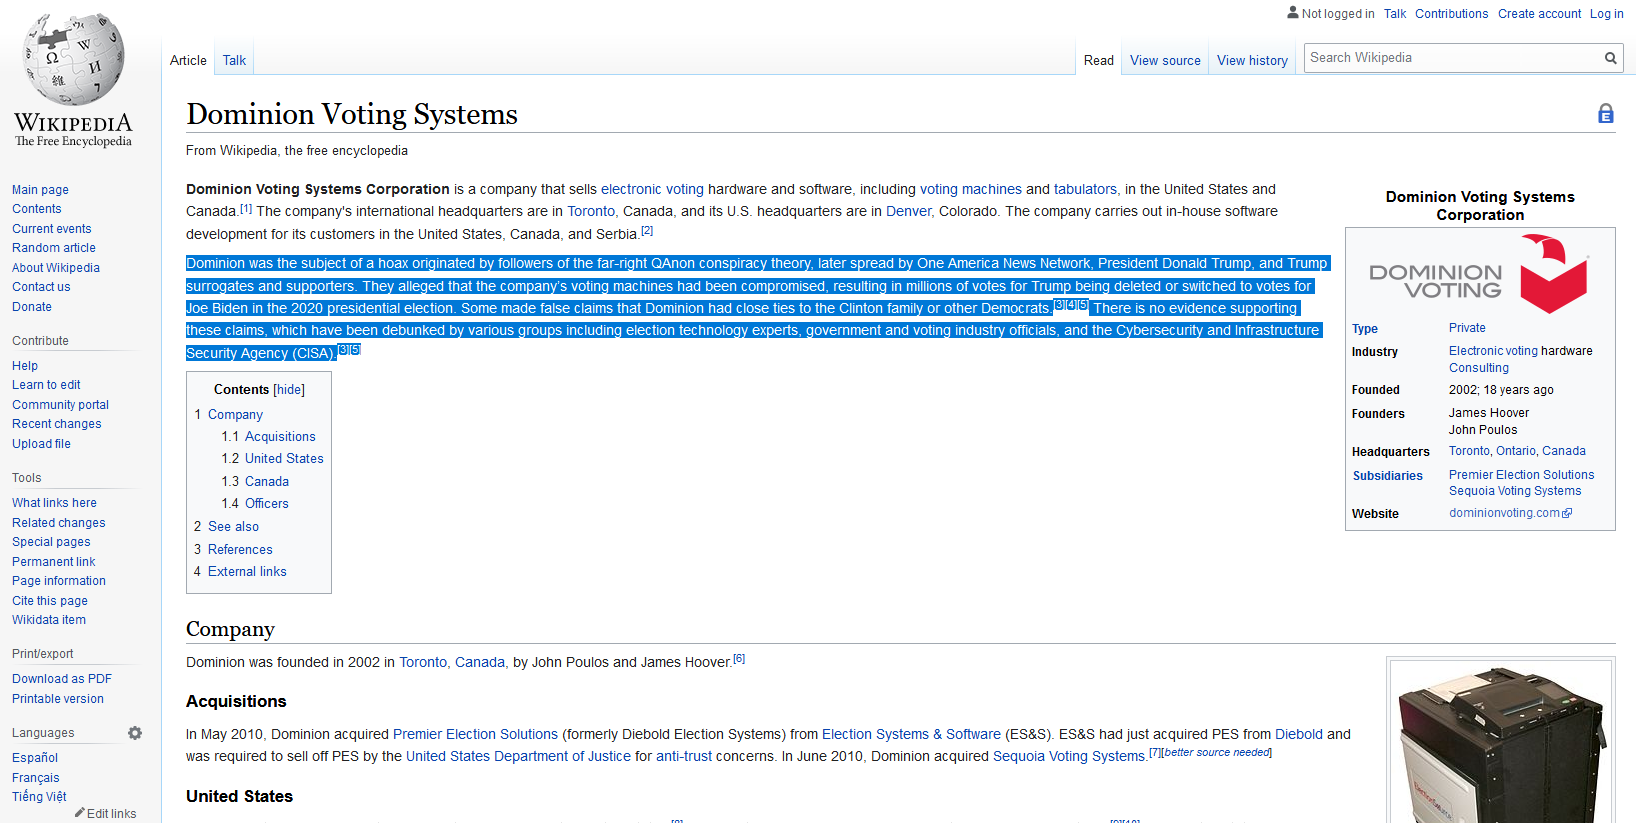Open dominionvoting.com website link
The height and width of the screenshot is (823, 1636).
pyautogui.click(x=1510, y=513)
